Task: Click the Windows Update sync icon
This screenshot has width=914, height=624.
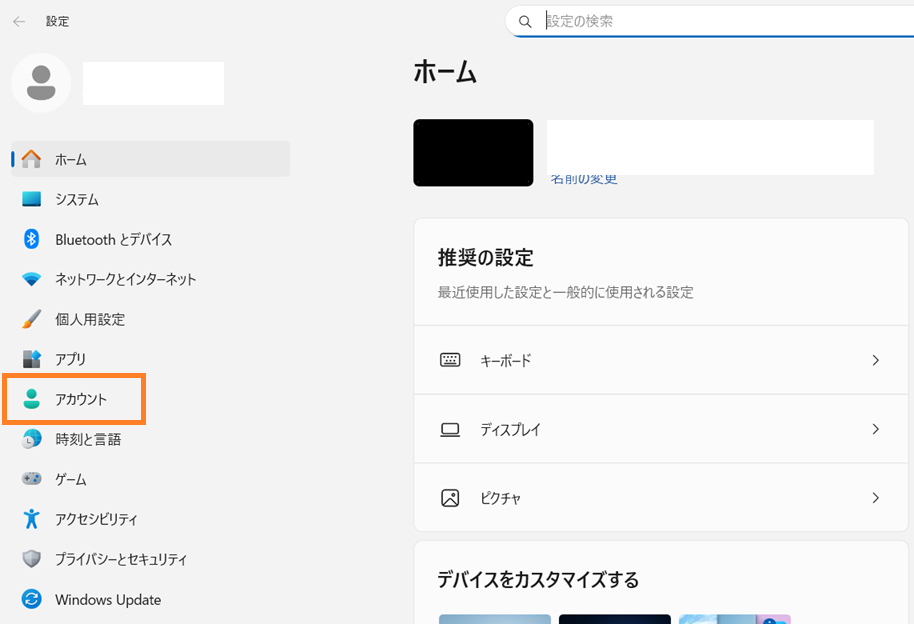Action: 31,599
